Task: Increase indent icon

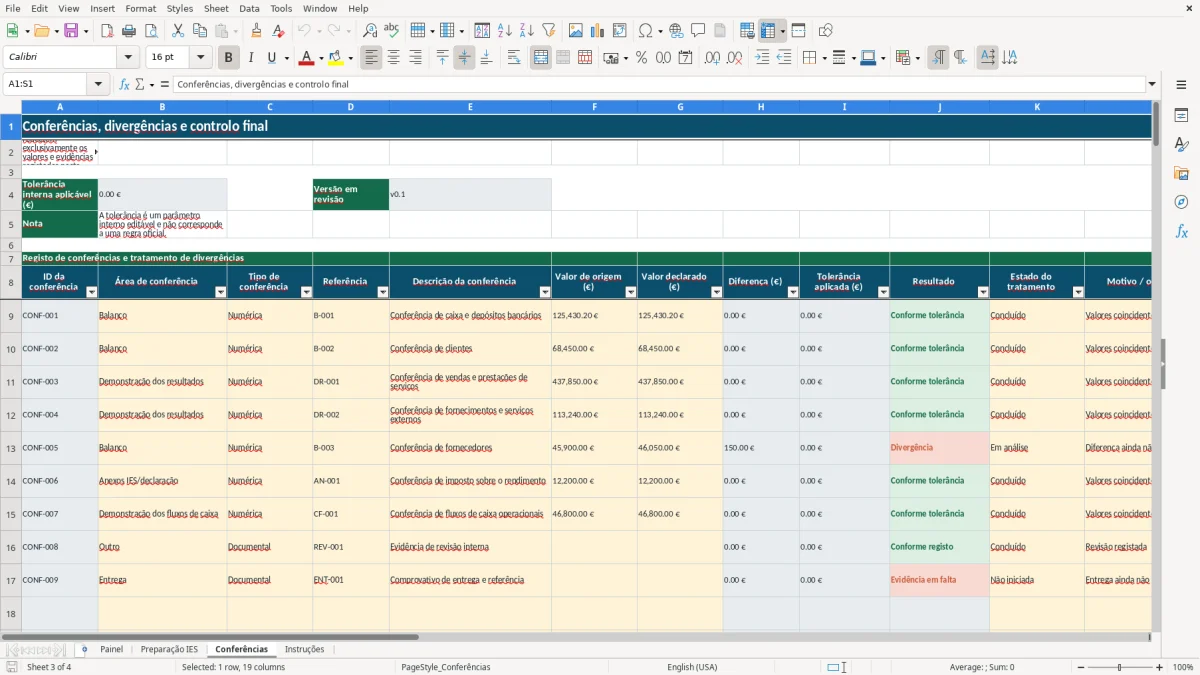Action: click(x=762, y=58)
